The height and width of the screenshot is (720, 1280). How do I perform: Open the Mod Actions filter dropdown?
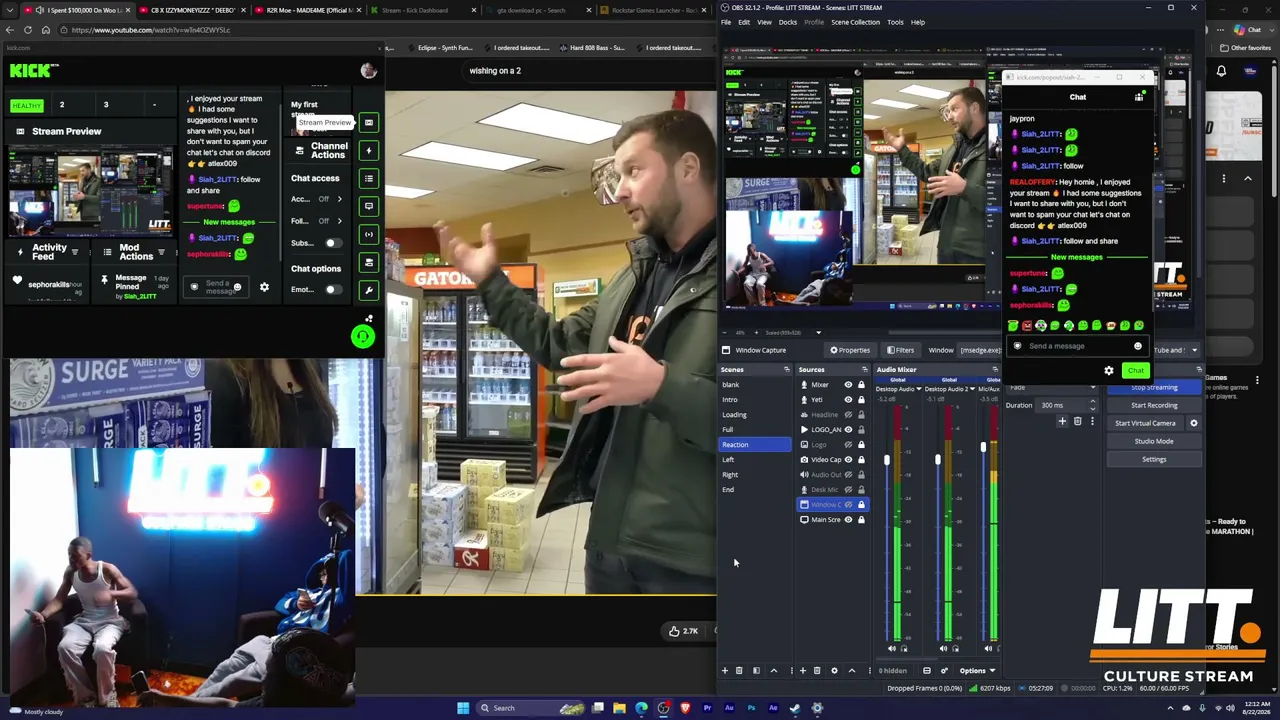(161, 253)
